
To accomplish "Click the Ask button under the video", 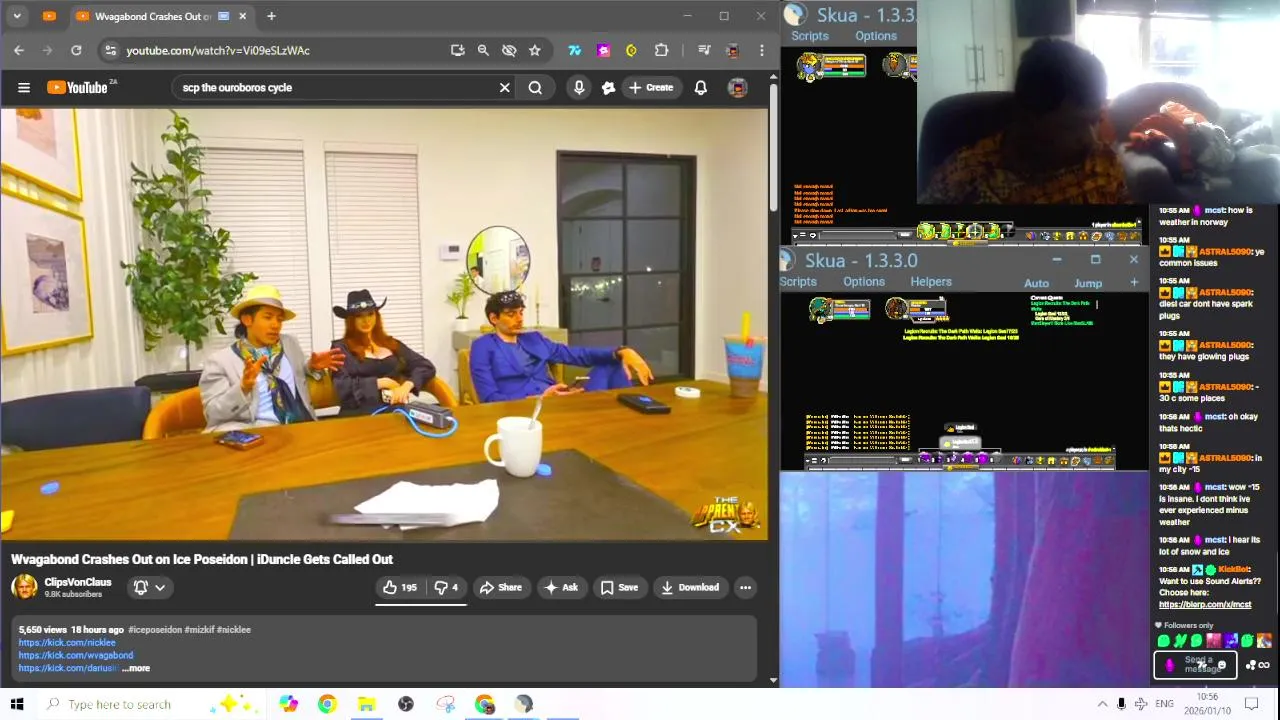I will click(x=561, y=588).
